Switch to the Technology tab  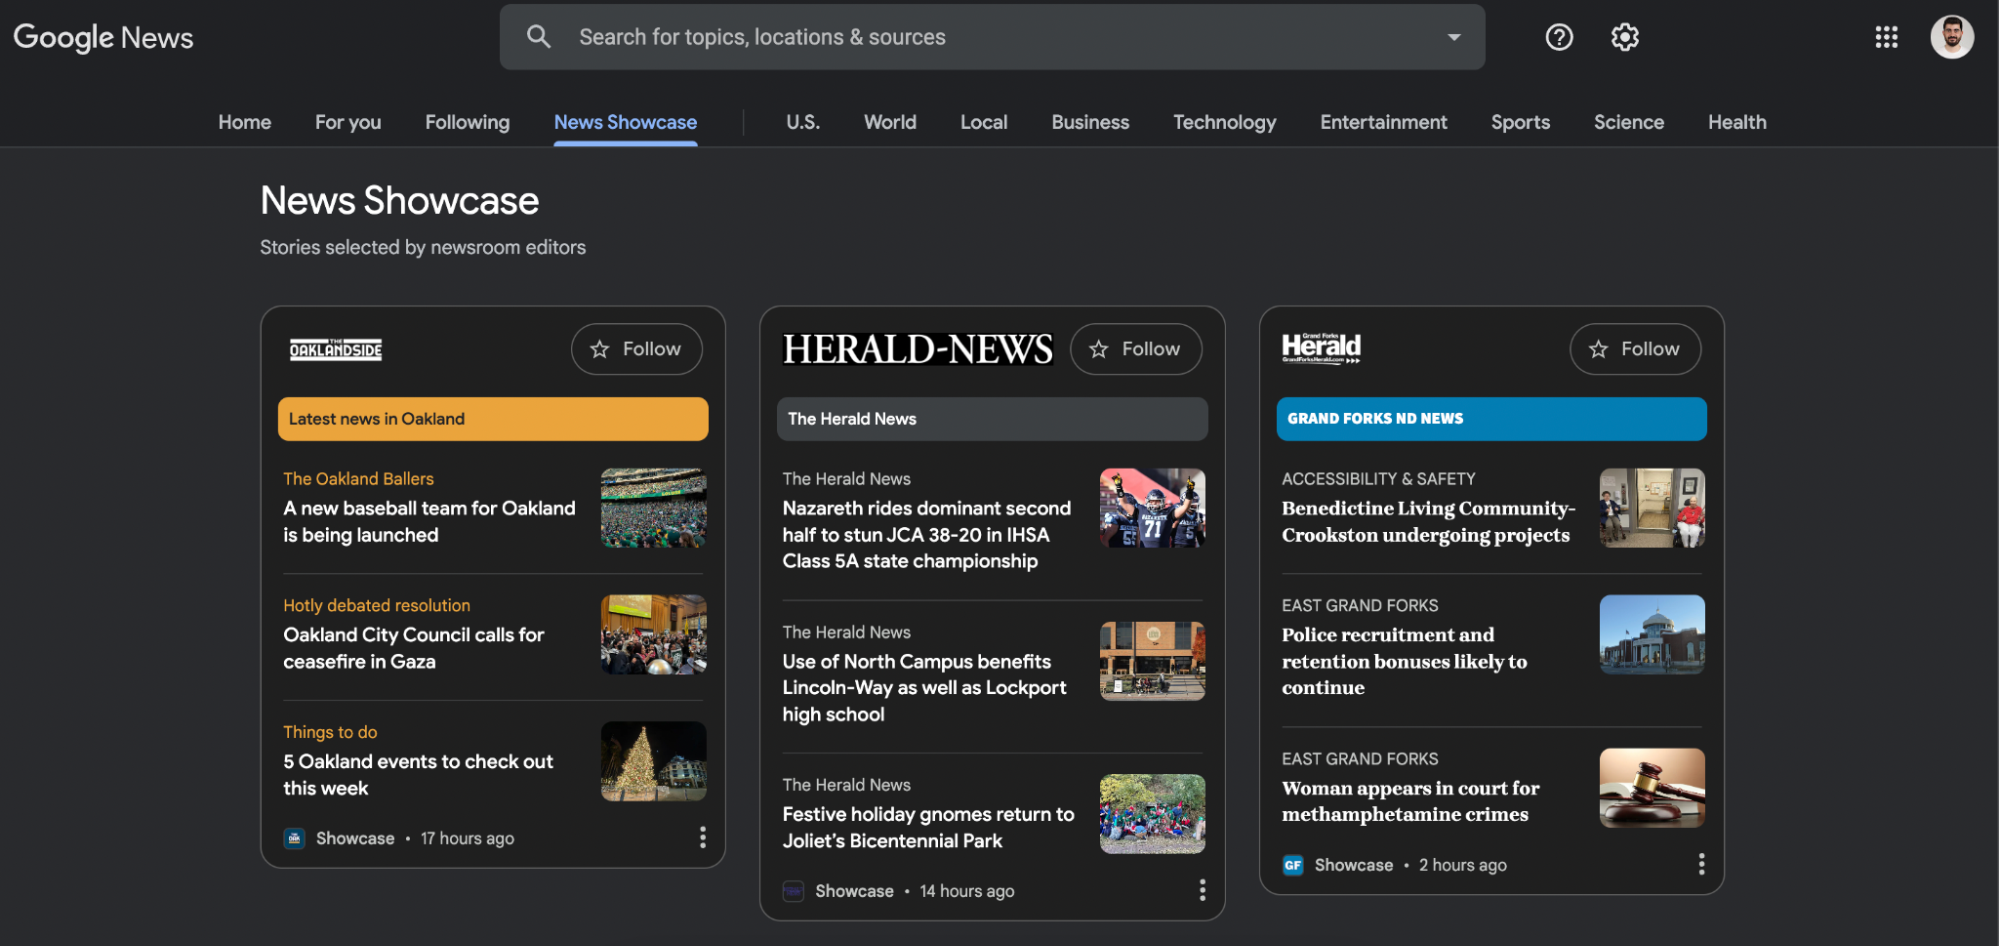pyautogui.click(x=1224, y=122)
